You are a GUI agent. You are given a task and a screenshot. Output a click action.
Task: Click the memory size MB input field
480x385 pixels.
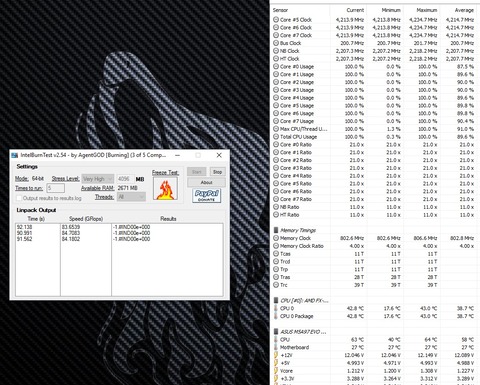click(x=125, y=179)
